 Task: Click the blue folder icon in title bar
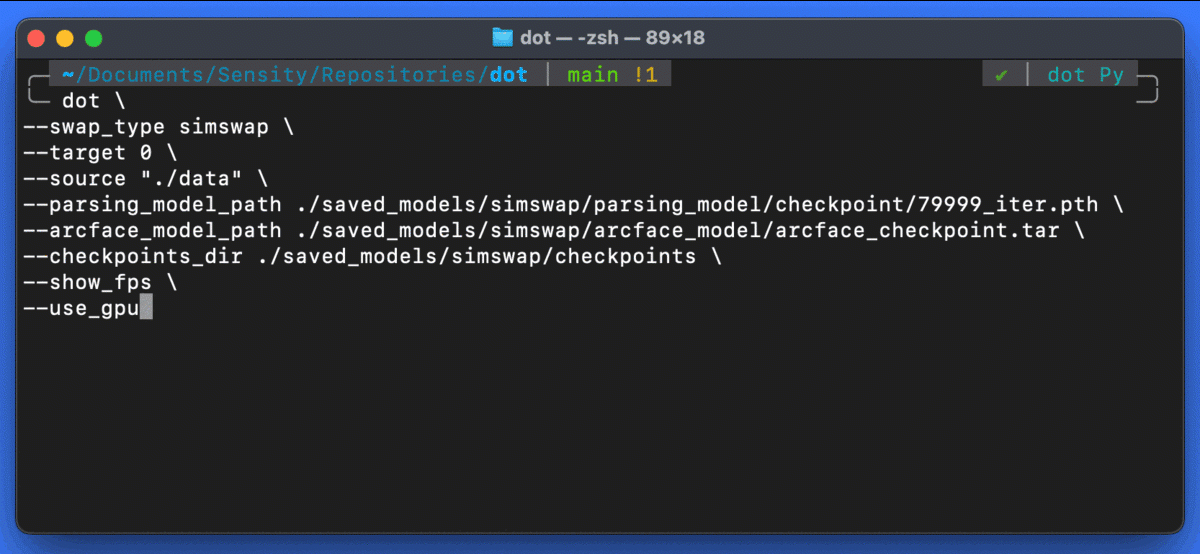[x=502, y=38]
